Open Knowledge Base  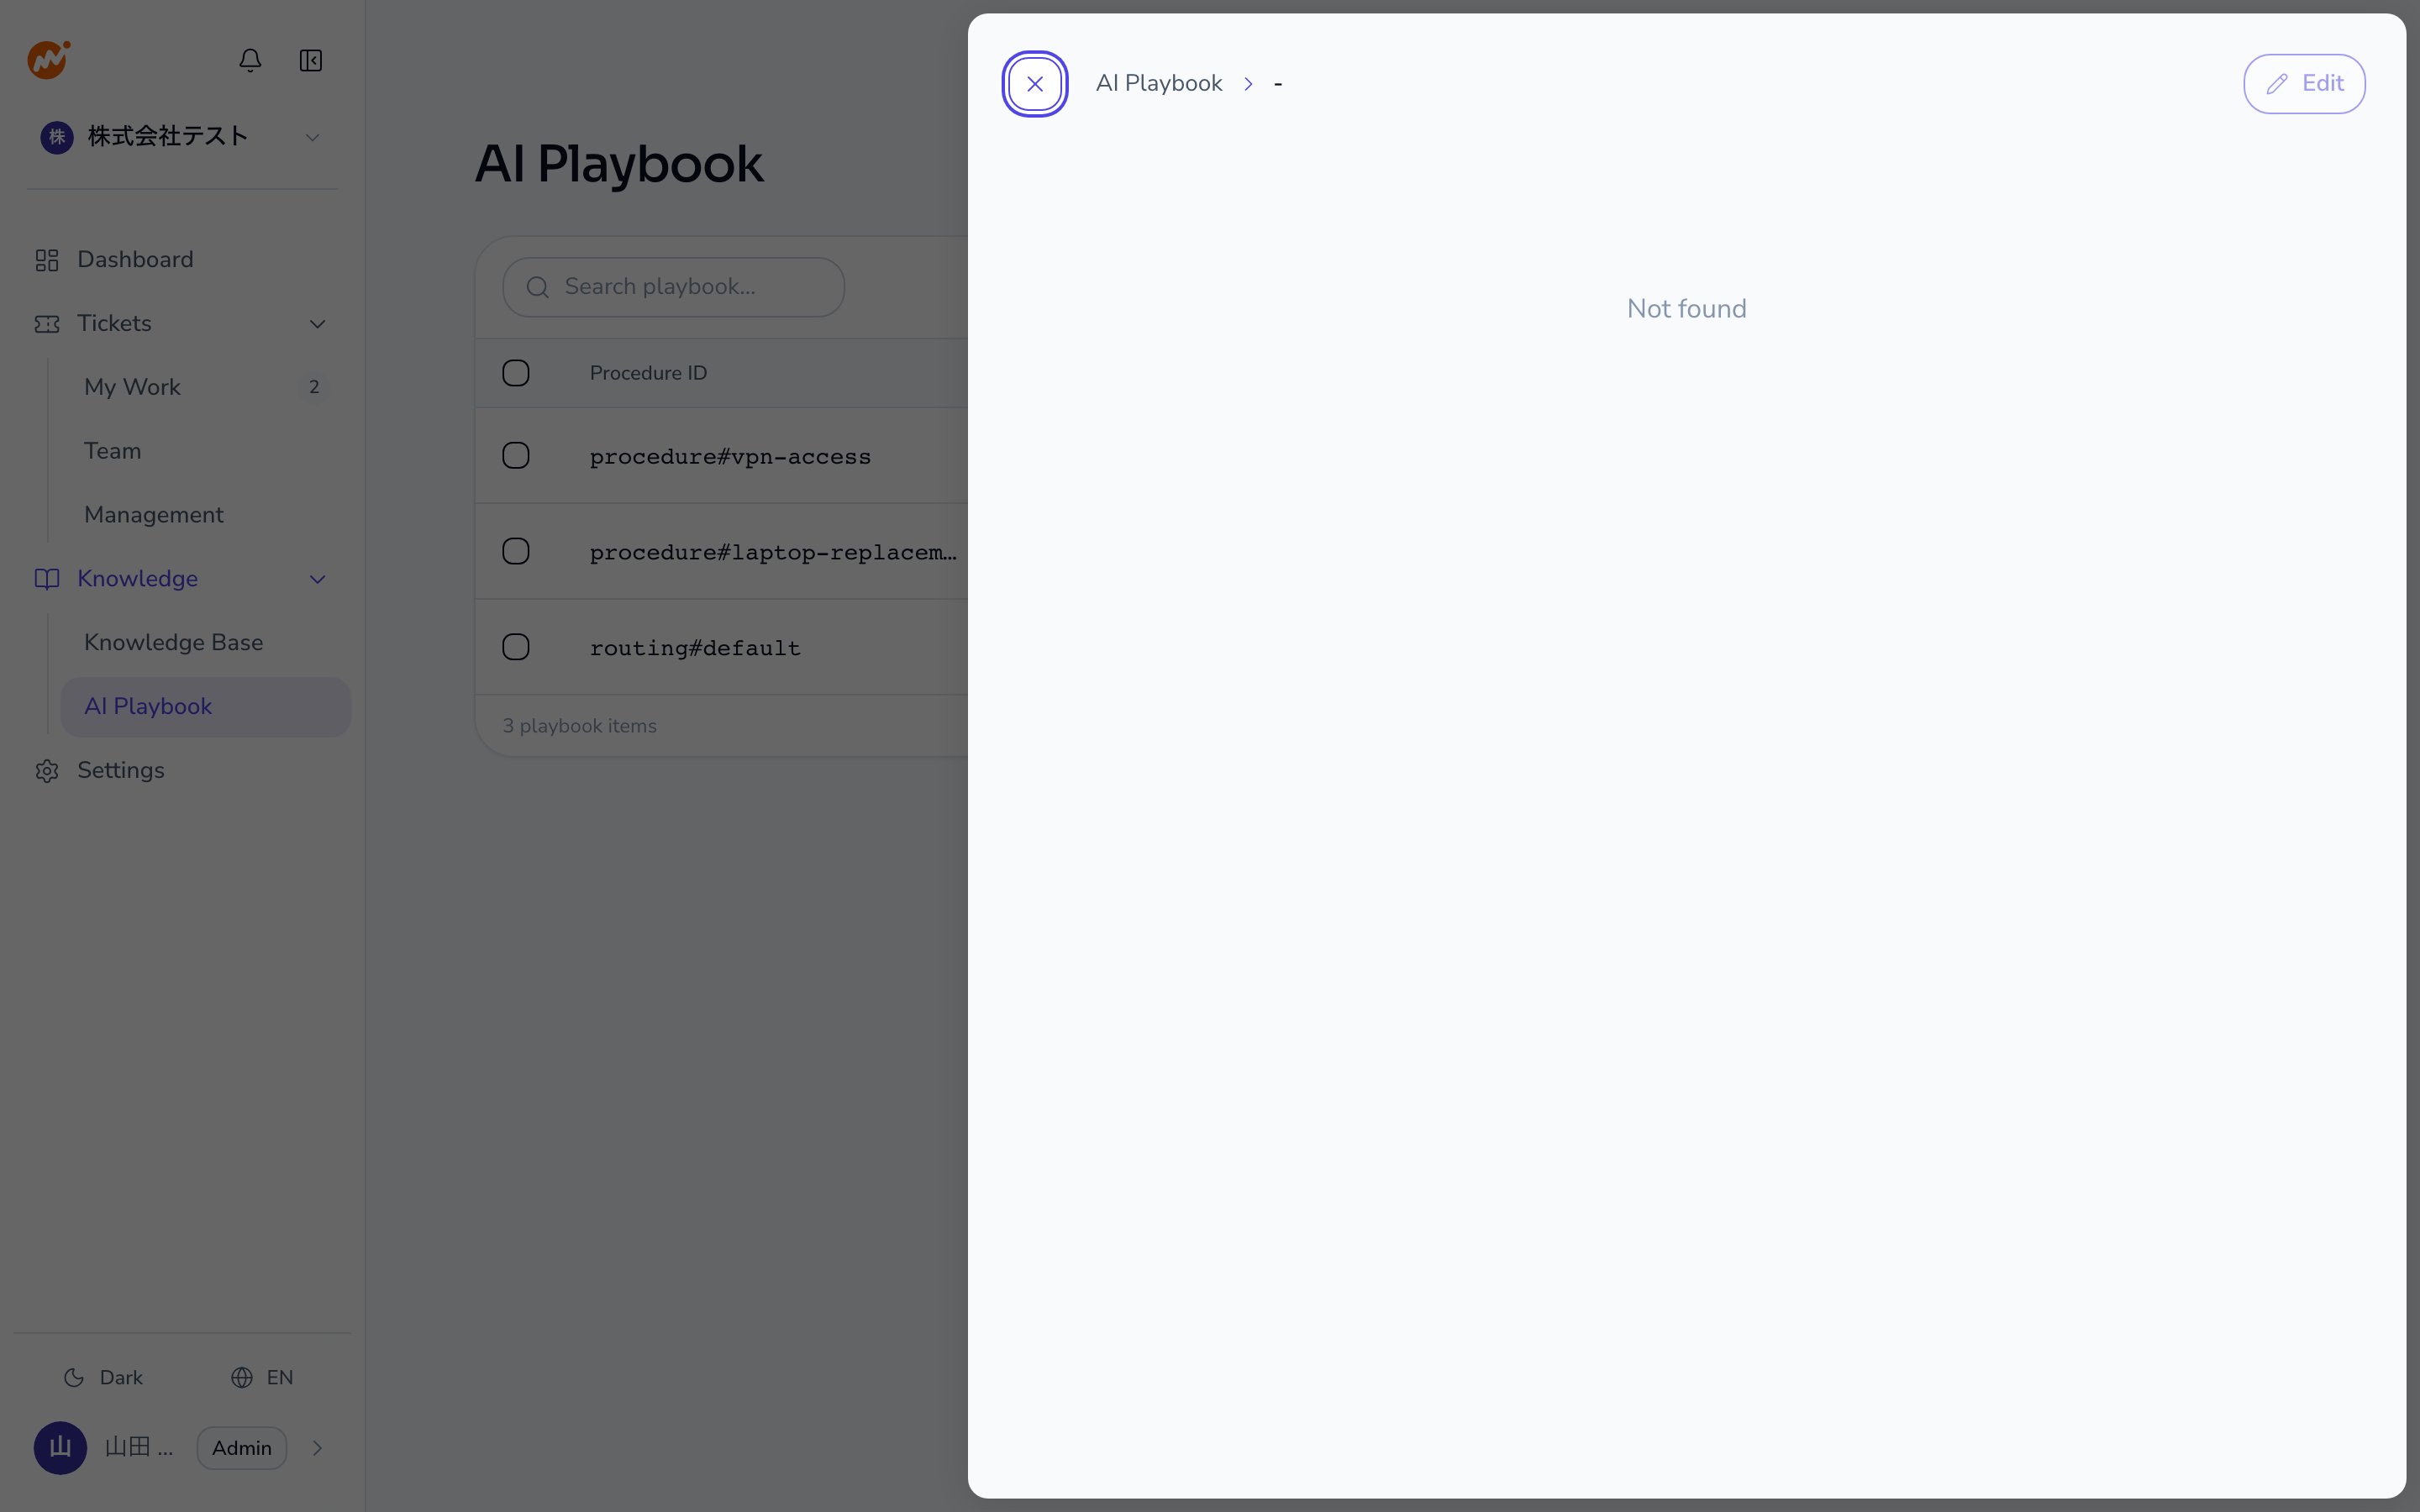[205, 643]
